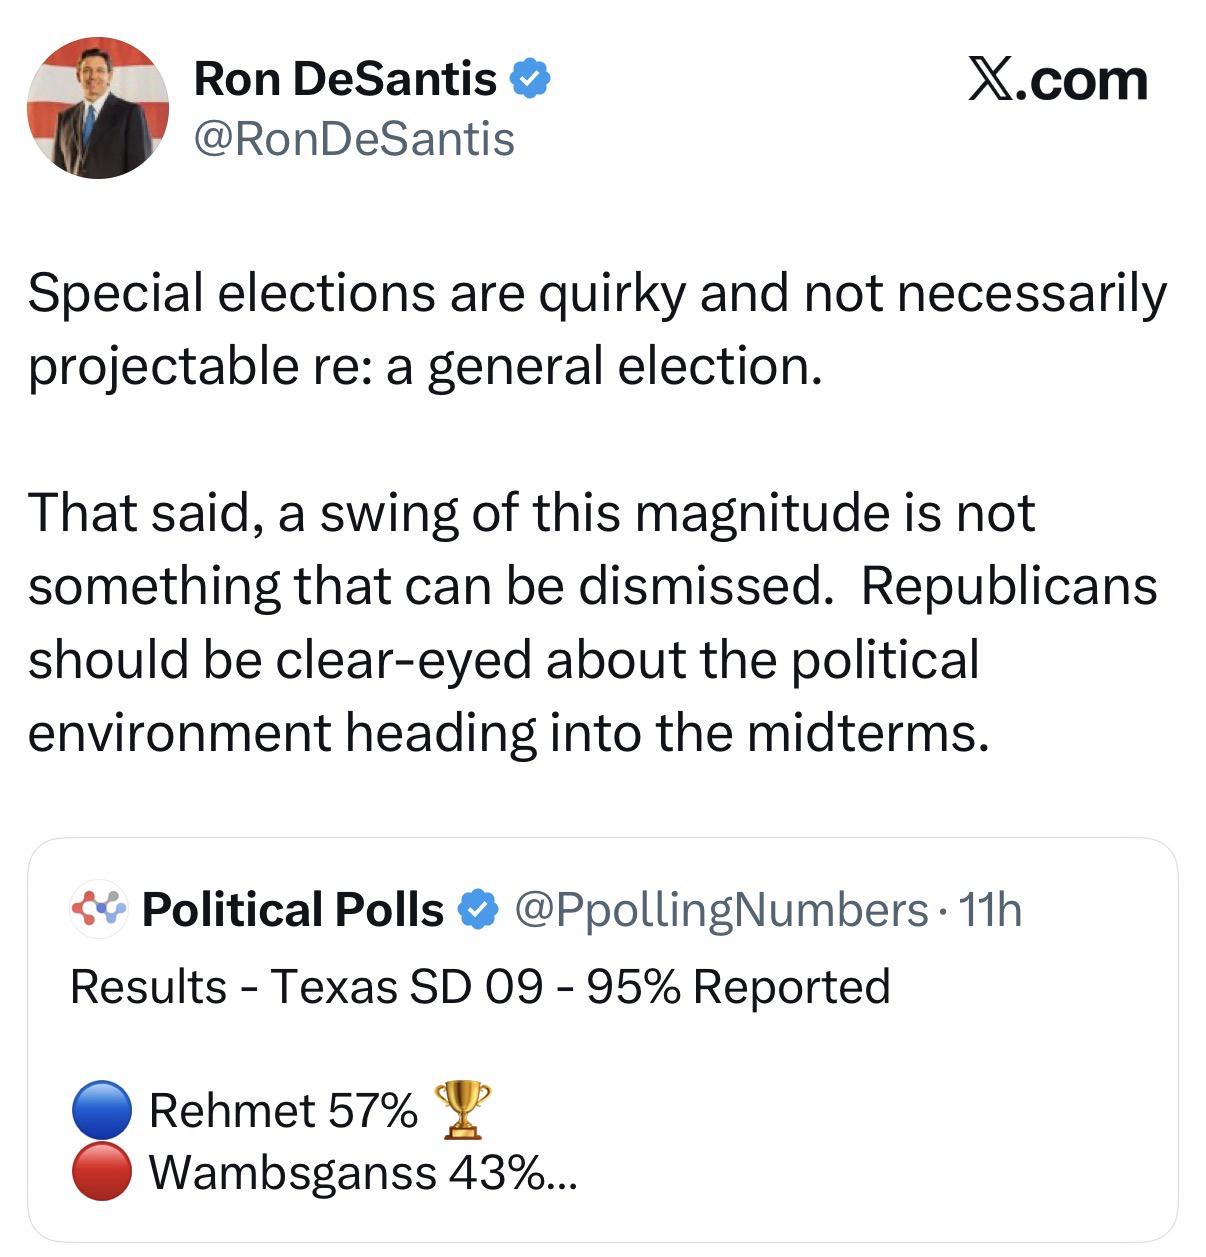Select the 'Rehmet 57%' result text
Screen dimensions: 1206x1257
(x=283, y=1110)
